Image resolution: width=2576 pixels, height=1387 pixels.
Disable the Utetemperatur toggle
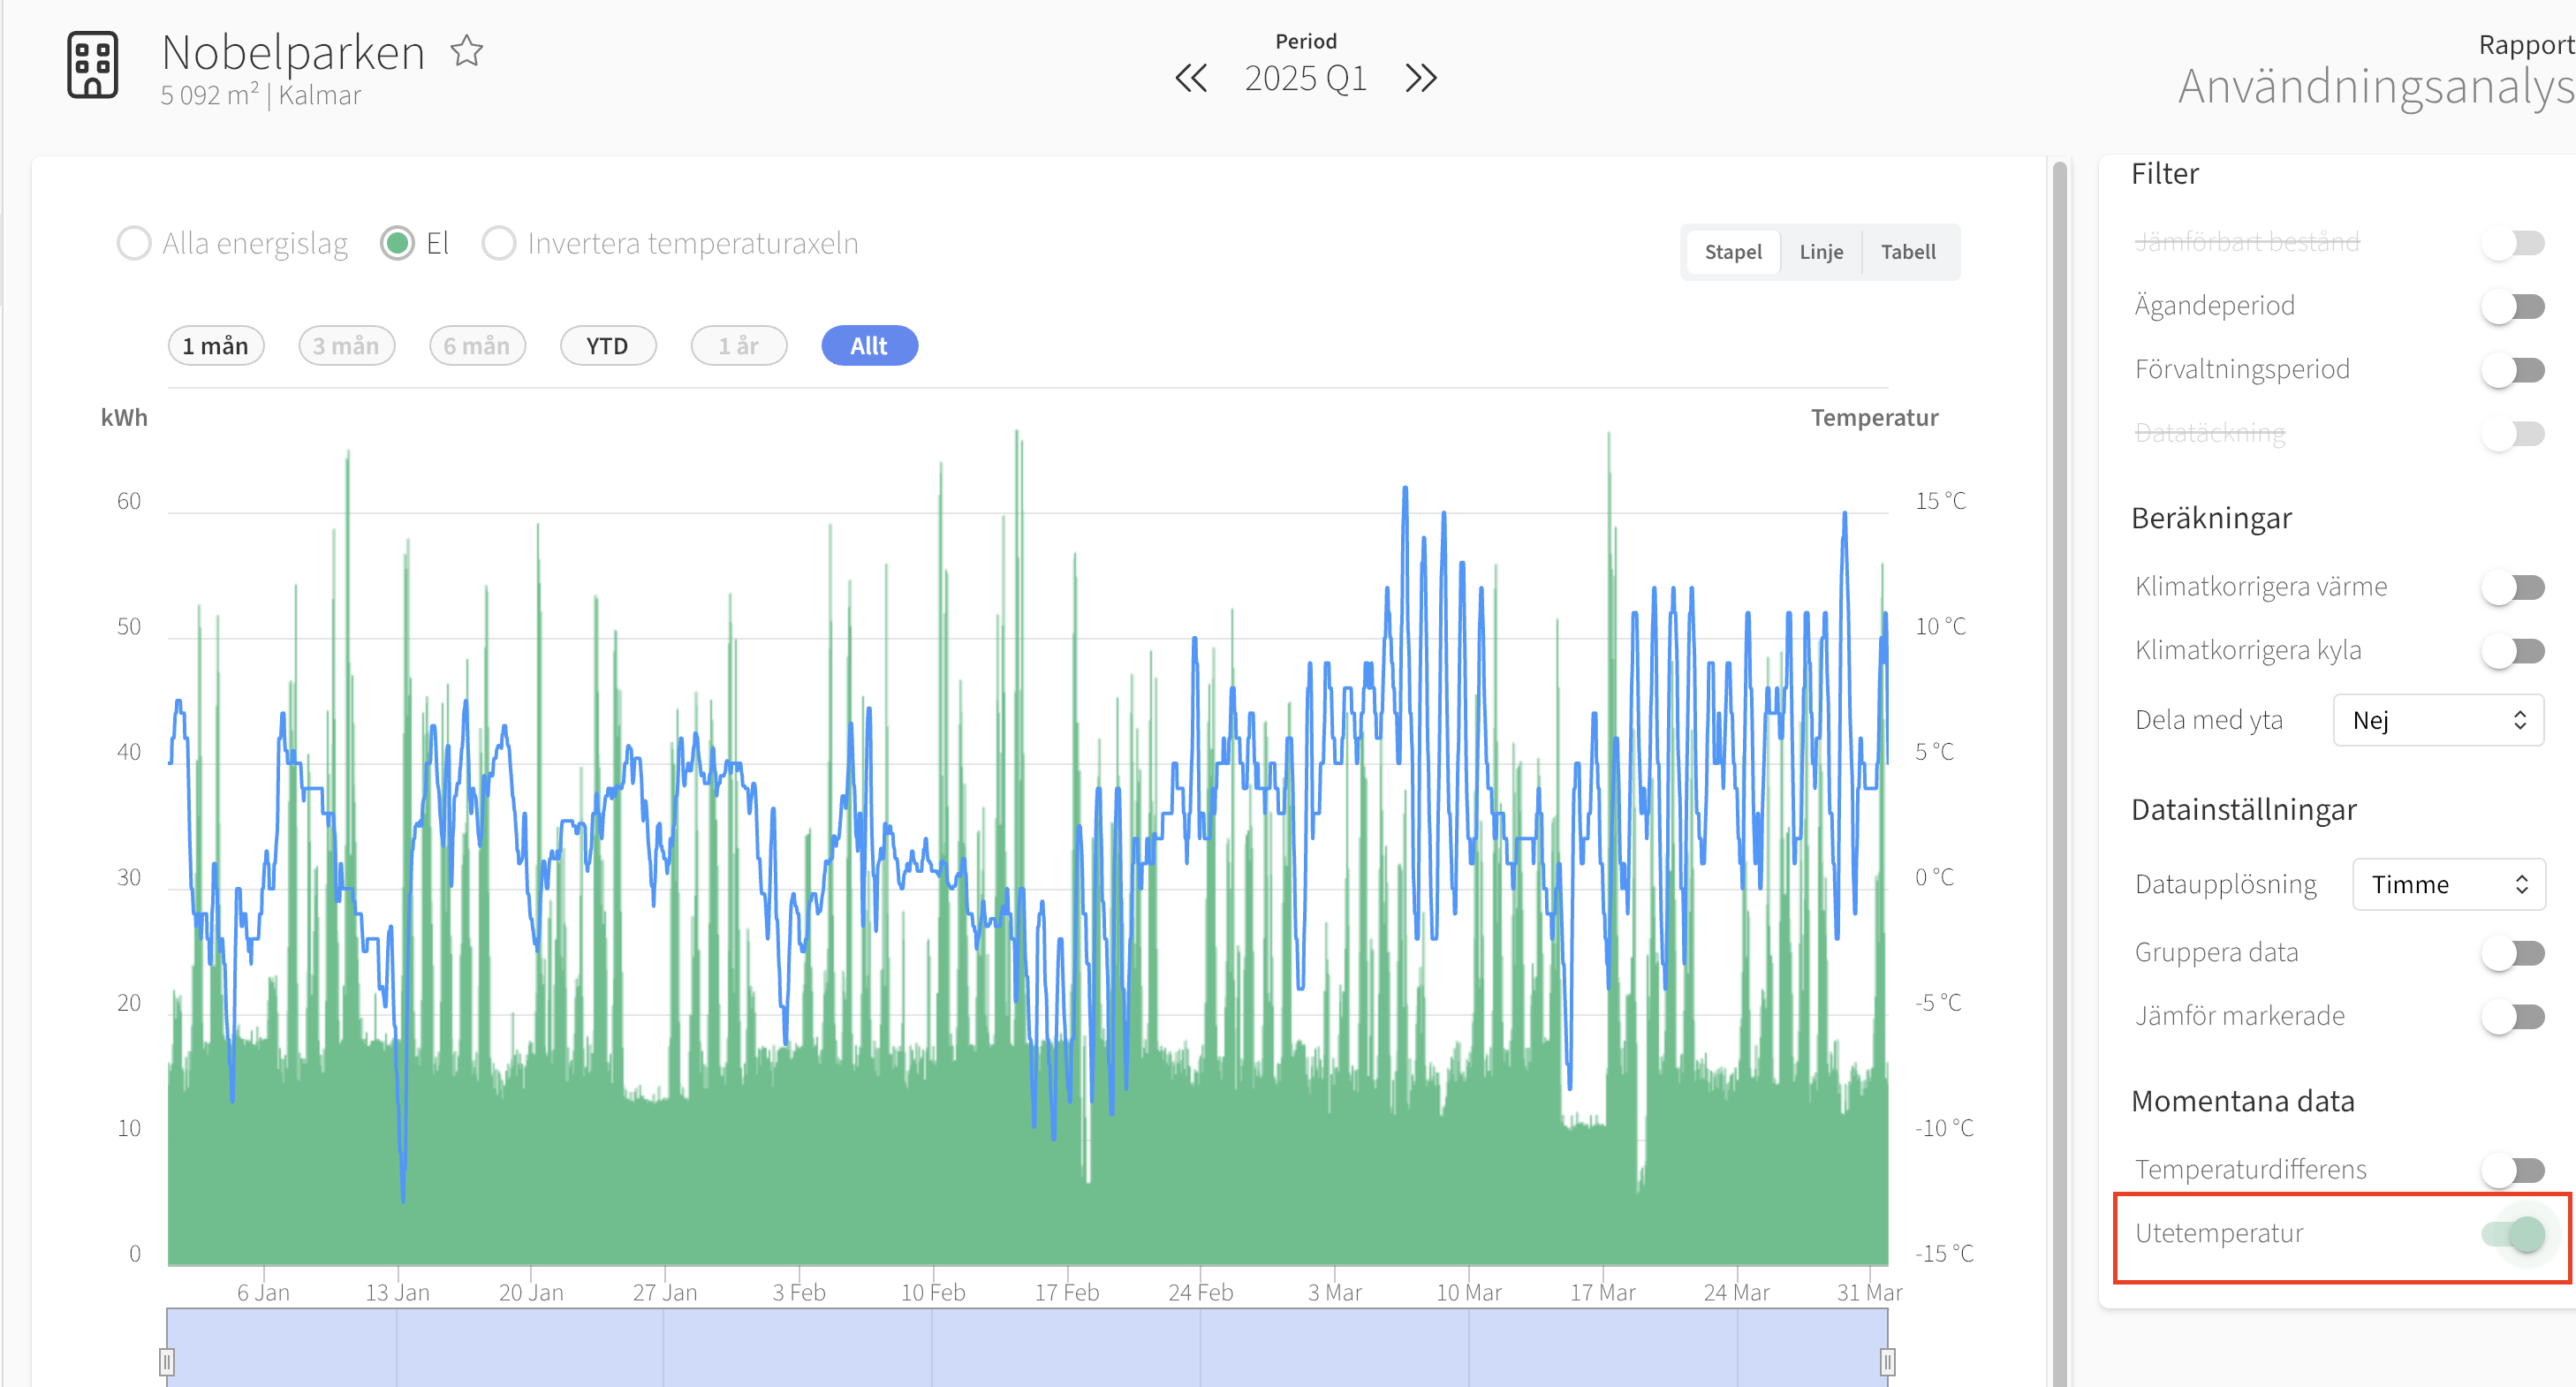click(2513, 1233)
